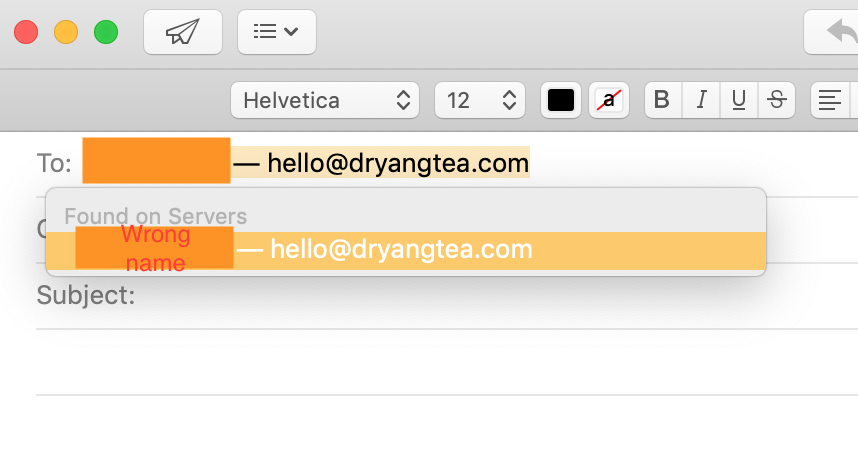This screenshot has height=468, width=858.
Task: Align text left
Action: click(830, 100)
